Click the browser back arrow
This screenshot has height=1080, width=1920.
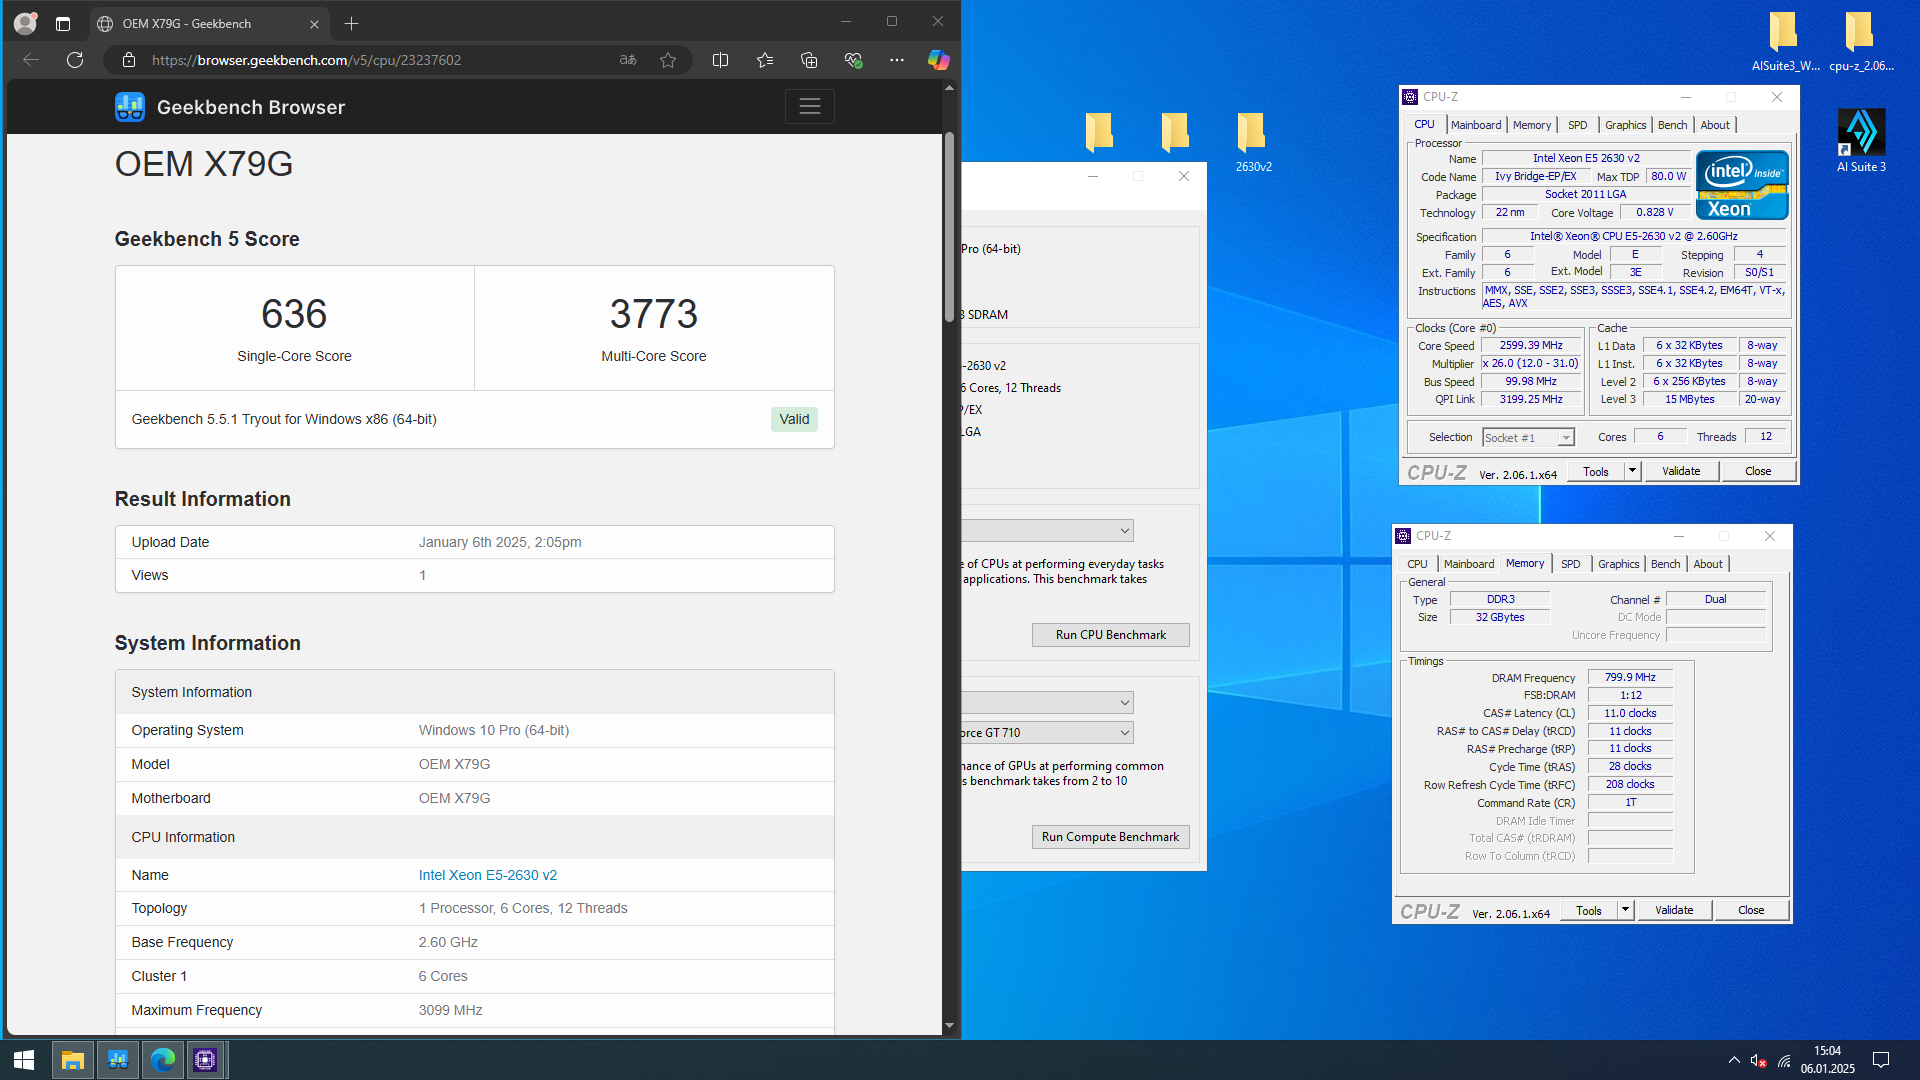(x=31, y=60)
